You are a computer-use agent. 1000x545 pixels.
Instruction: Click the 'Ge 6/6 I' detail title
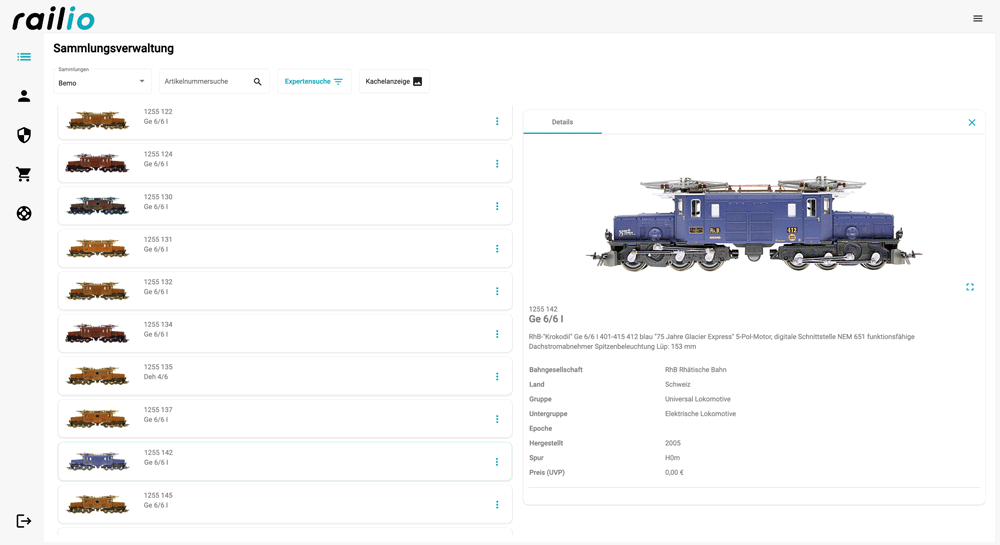(x=546, y=319)
